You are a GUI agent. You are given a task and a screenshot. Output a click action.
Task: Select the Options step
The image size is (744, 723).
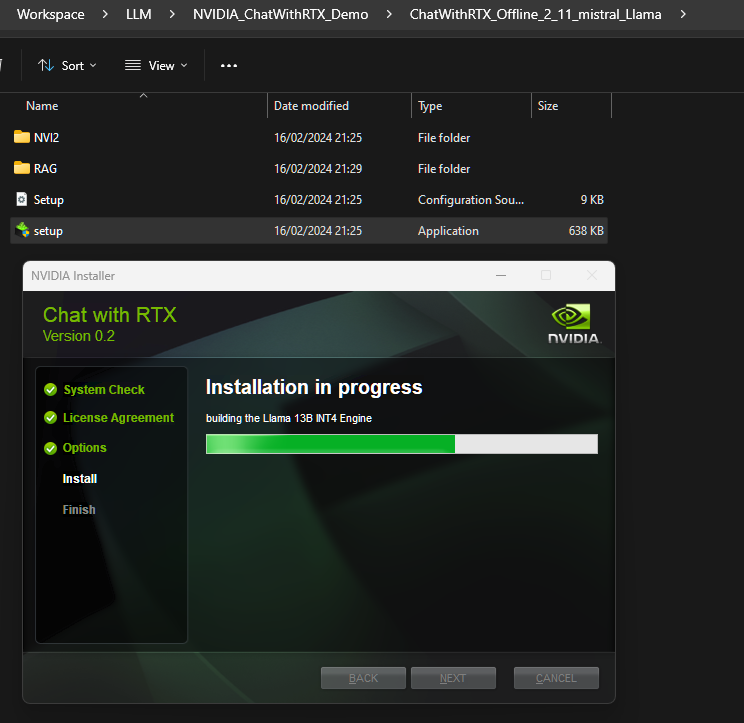pyautogui.click(x=84, y=448)
